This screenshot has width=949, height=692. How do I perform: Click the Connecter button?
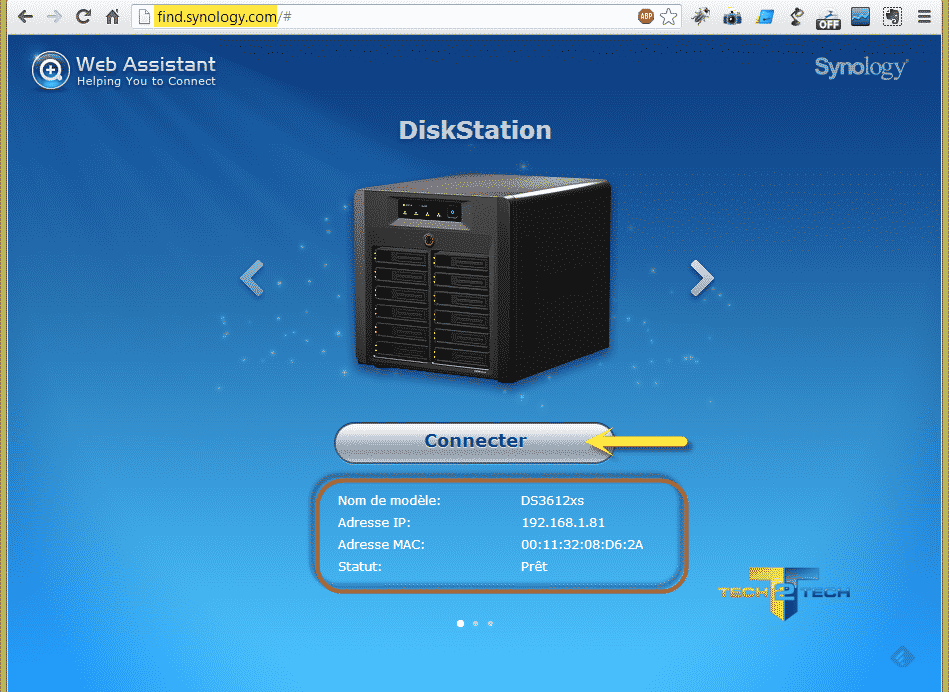click(475, 443)
